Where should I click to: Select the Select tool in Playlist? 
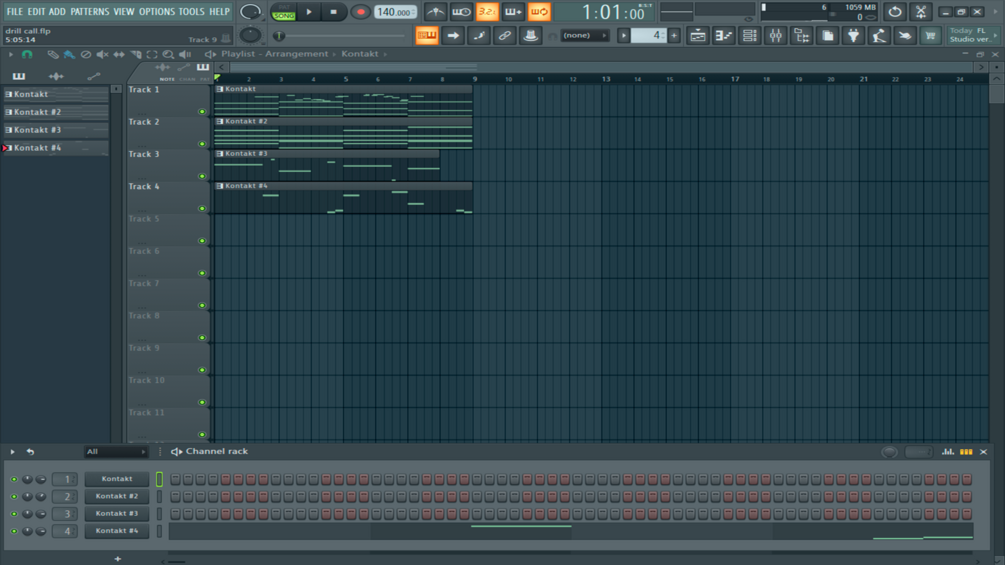(152, 54)
